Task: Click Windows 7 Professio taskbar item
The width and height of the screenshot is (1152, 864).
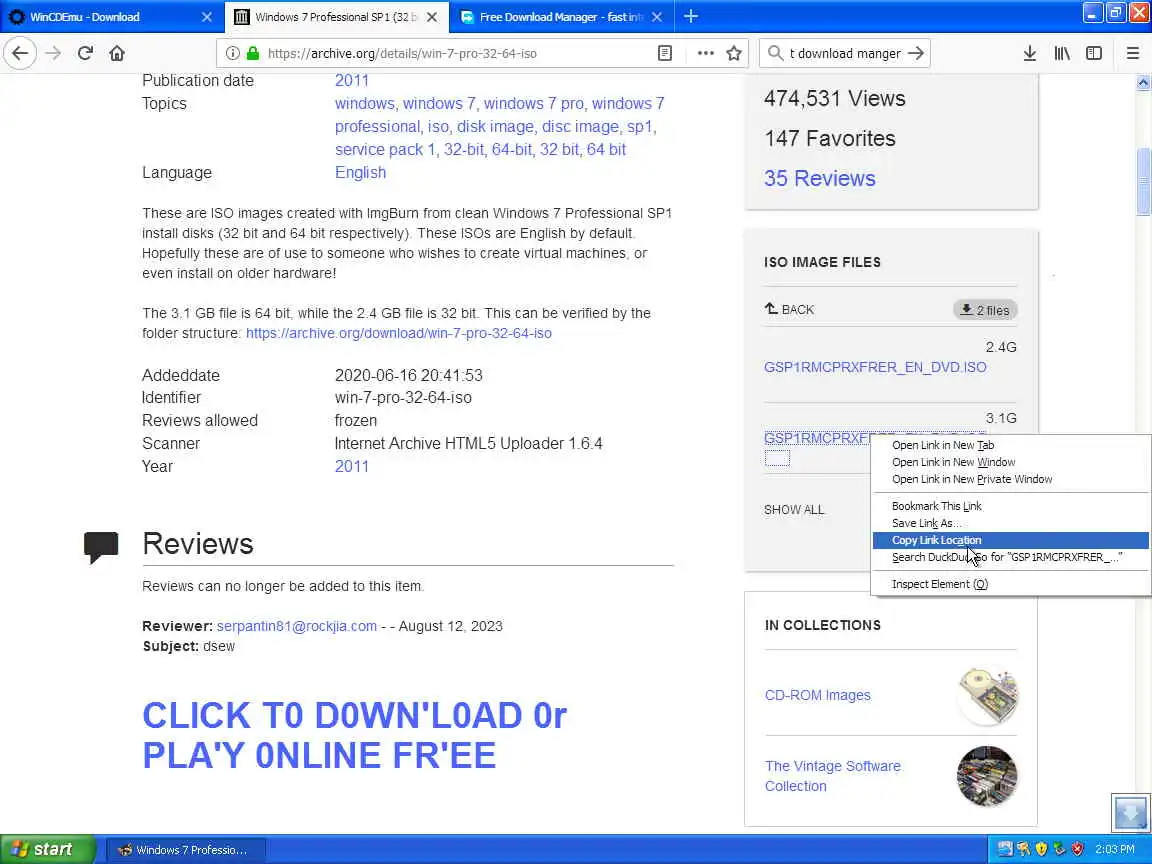Action: 184,850
